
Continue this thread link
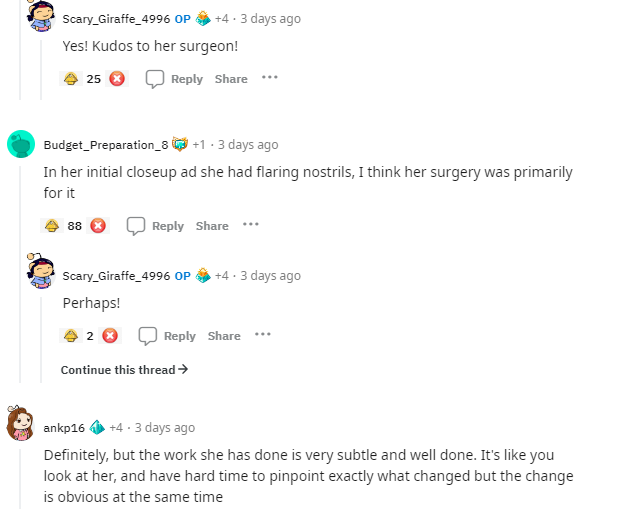click(124, 370)
